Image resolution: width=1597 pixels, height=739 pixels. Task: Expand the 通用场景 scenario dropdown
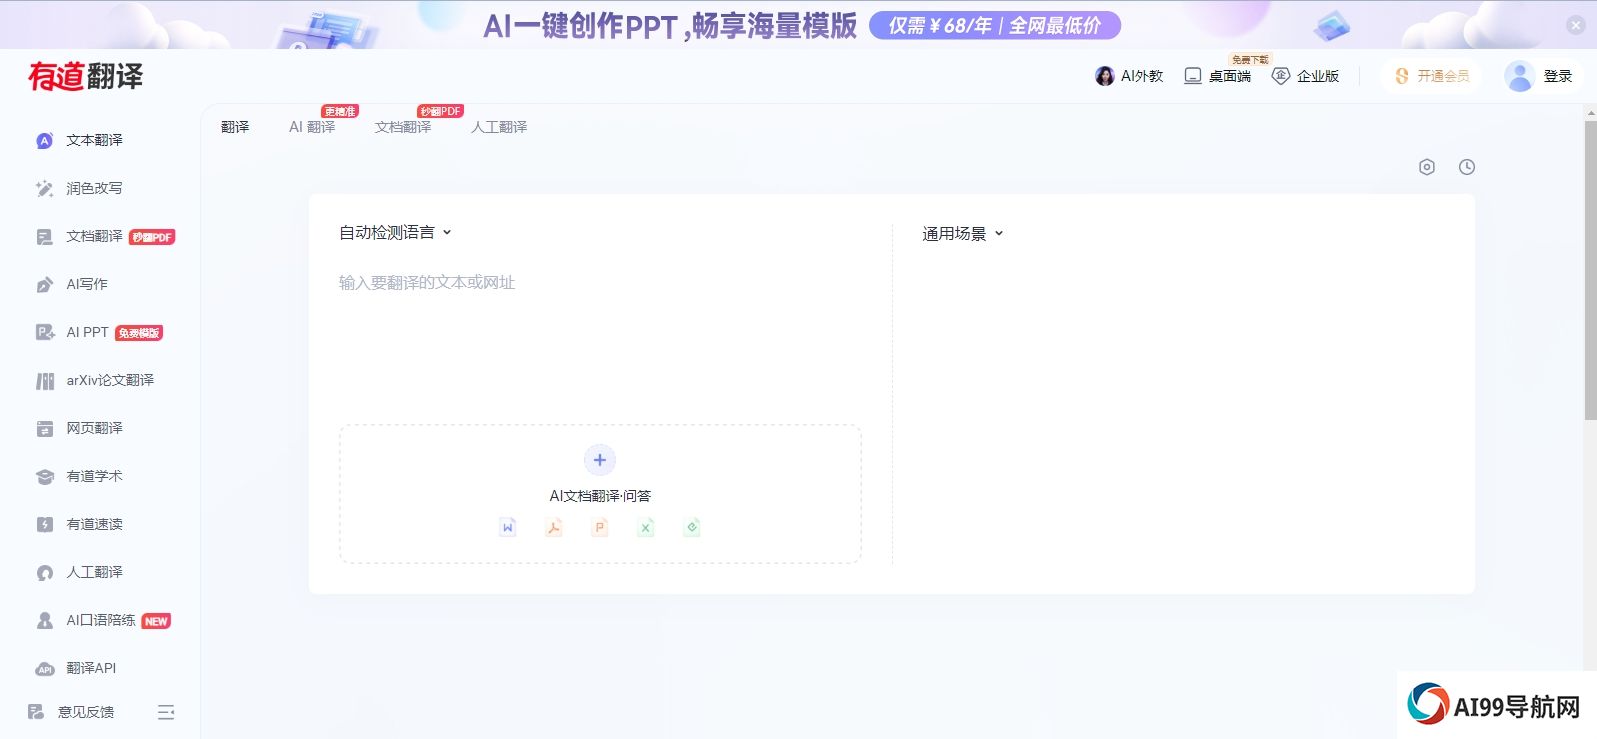tap(963, 234)
